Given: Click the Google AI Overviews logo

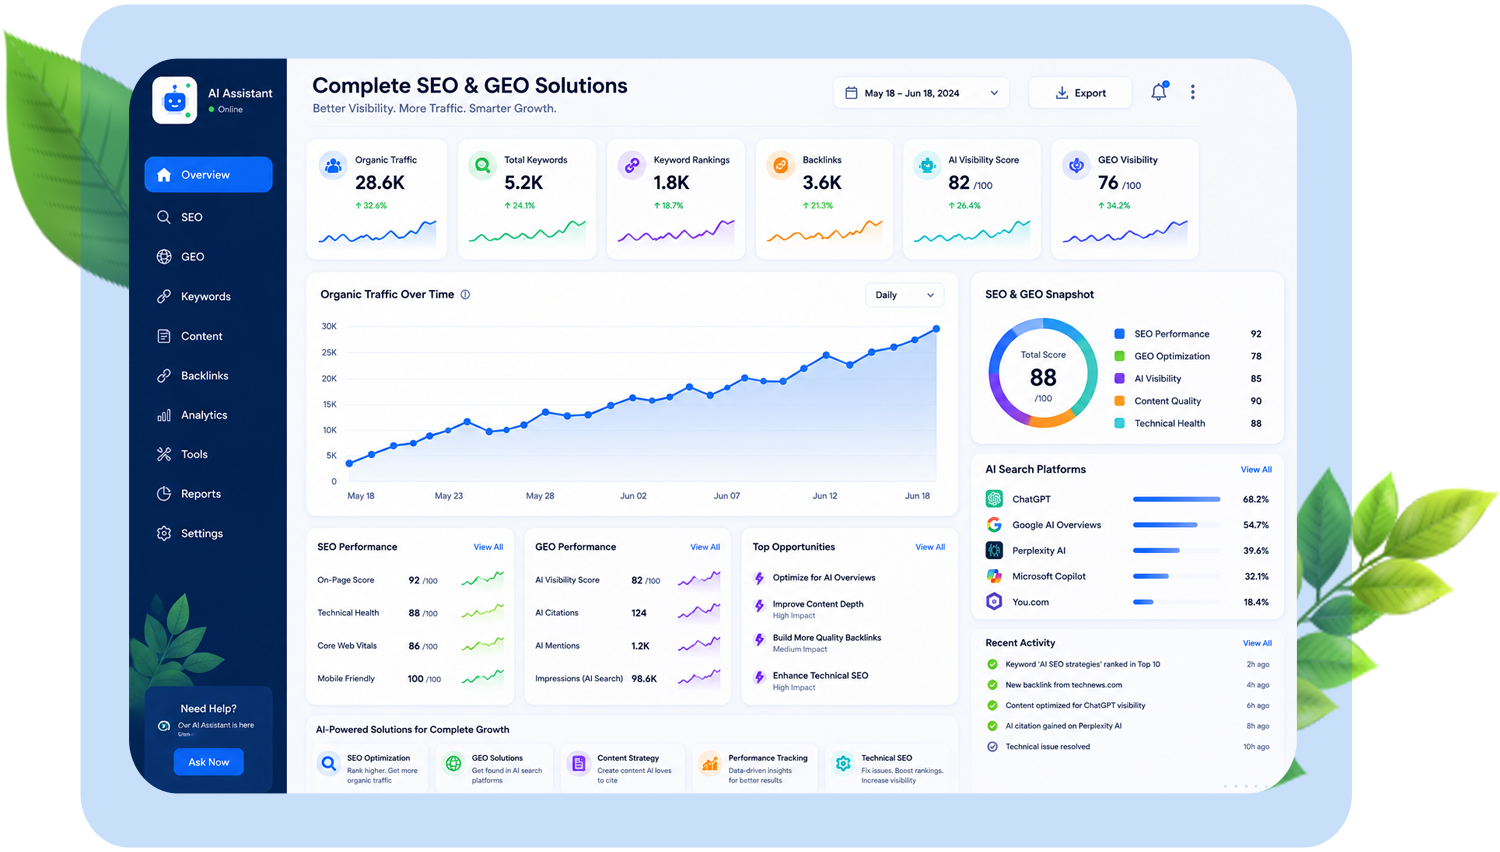Looking at the screenshot, I should (x=994, y=525).
